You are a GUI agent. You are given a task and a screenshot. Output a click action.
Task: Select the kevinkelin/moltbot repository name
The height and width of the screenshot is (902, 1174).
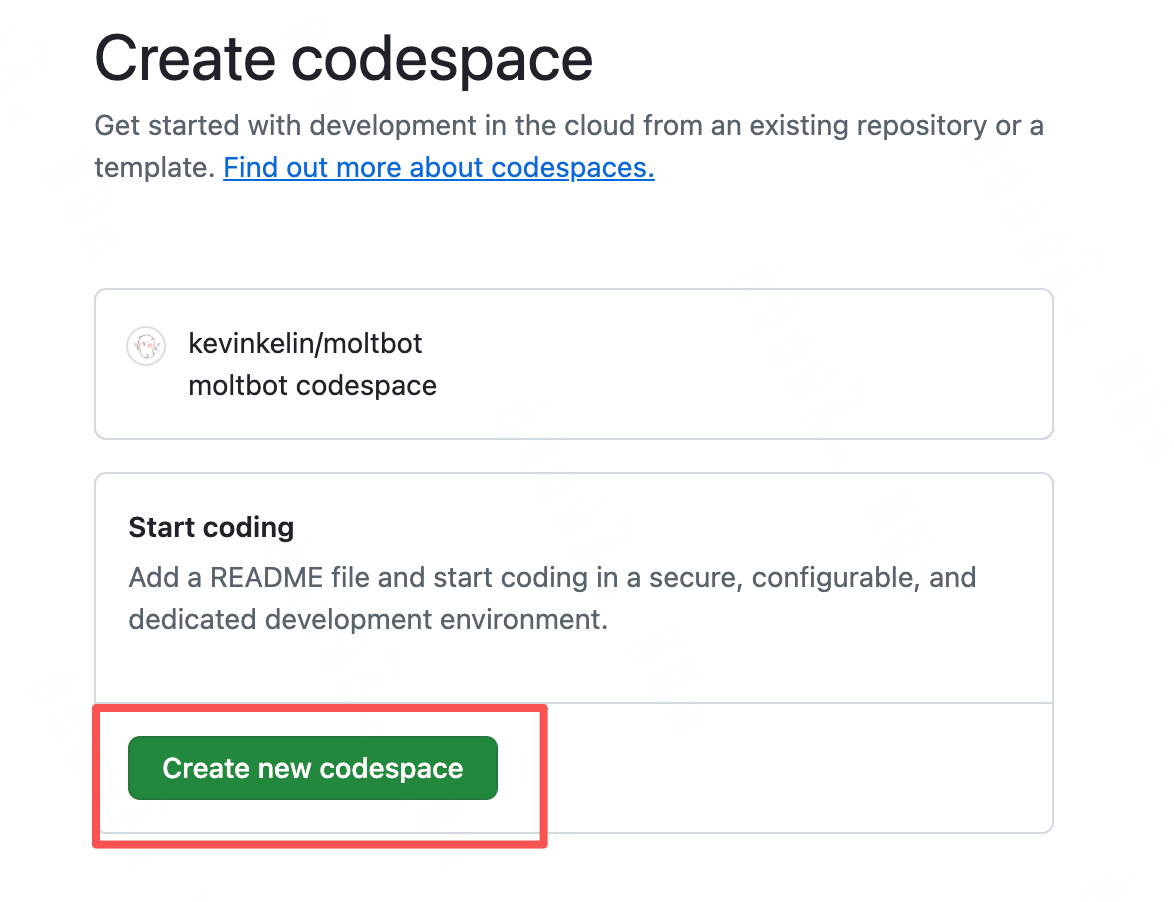305,344
